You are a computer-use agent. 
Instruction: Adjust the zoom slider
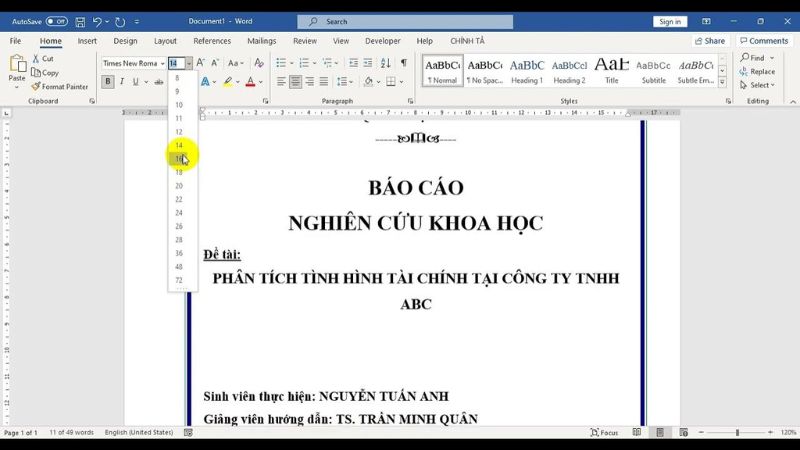pos(737,432)
